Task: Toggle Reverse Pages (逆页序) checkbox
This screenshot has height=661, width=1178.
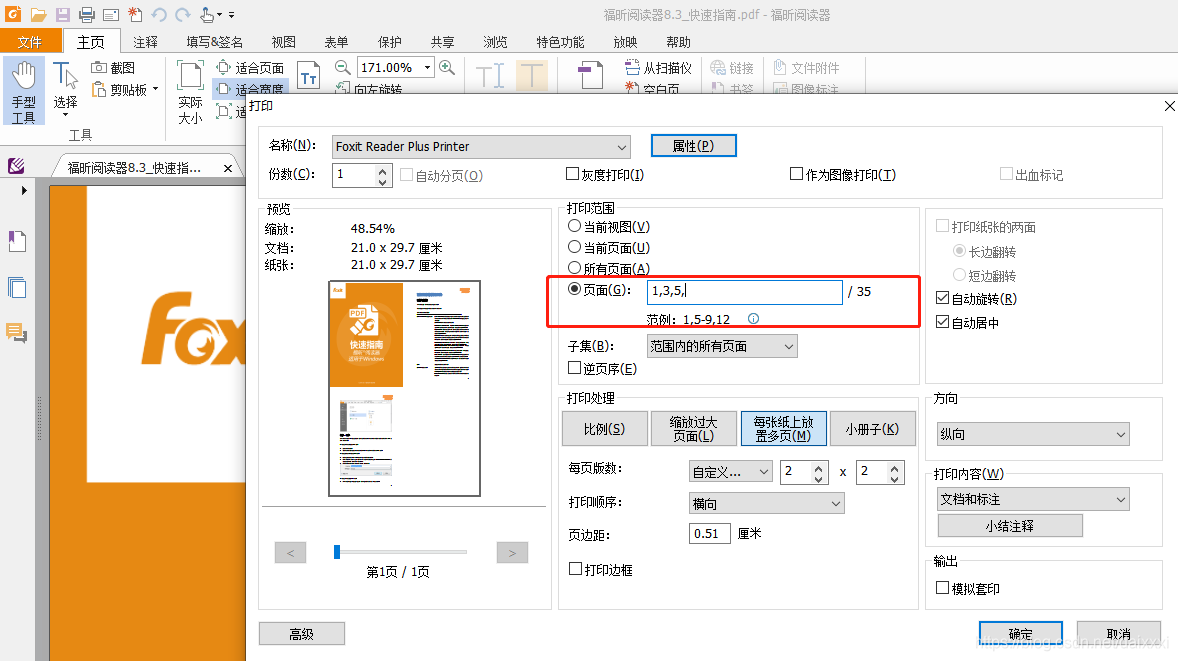Action: click(575, 368)
